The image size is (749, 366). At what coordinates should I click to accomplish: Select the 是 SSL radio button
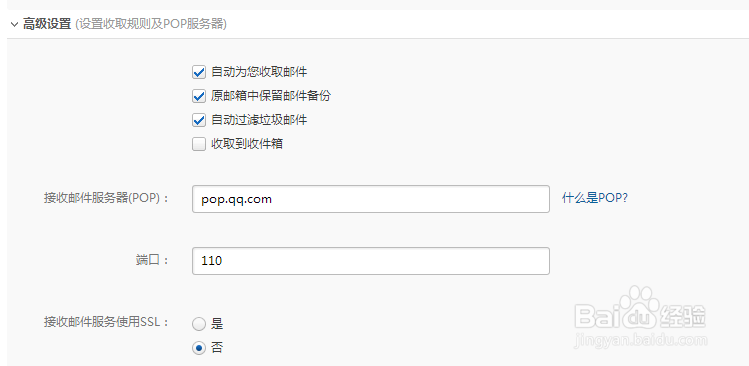pos(199,324)
